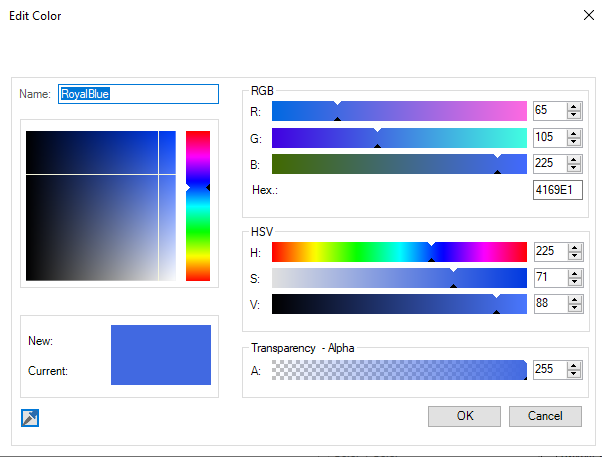
Task: Increase the Alpha value with up arrow
Action: click(x=573, y=366)
